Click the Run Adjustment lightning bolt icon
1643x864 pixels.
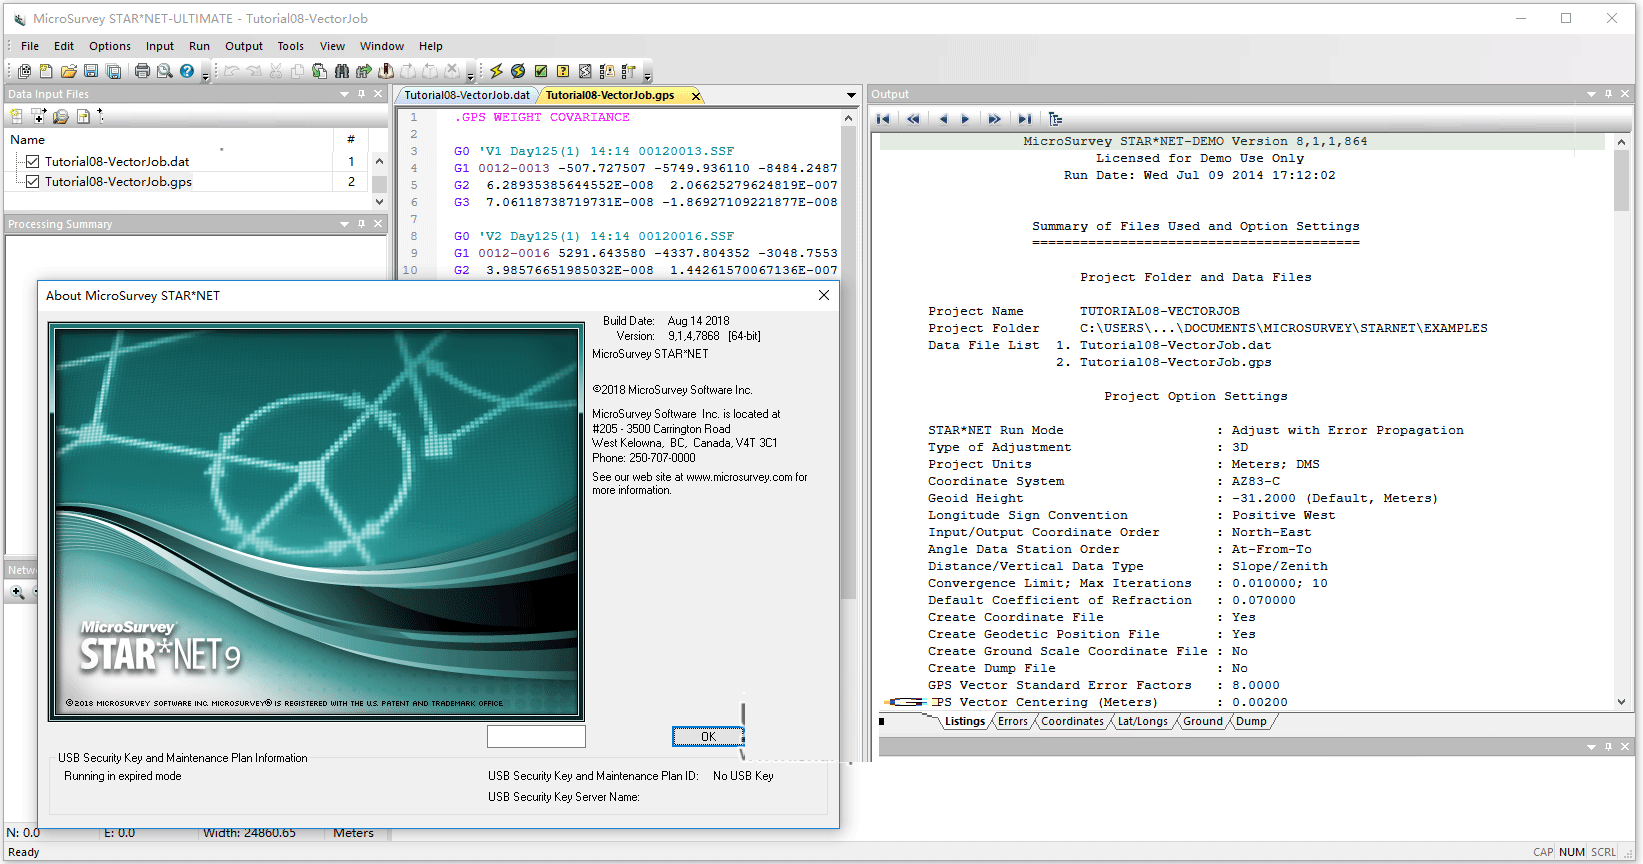pos(496,71)
